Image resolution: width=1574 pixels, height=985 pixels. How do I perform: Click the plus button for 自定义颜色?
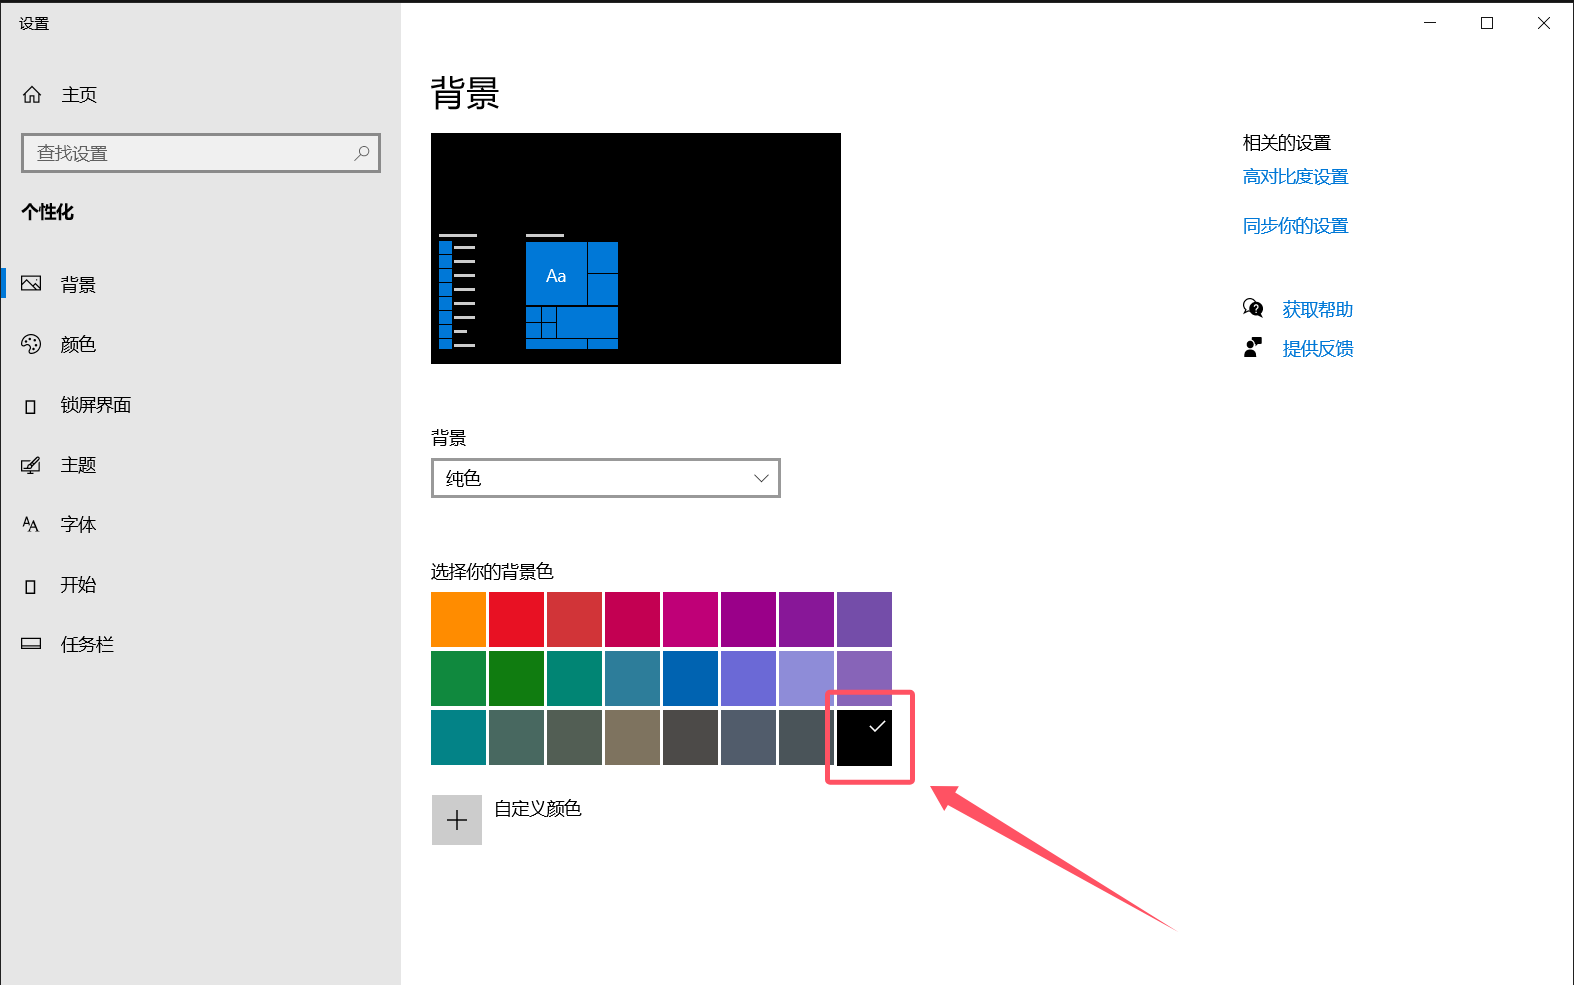457,820
